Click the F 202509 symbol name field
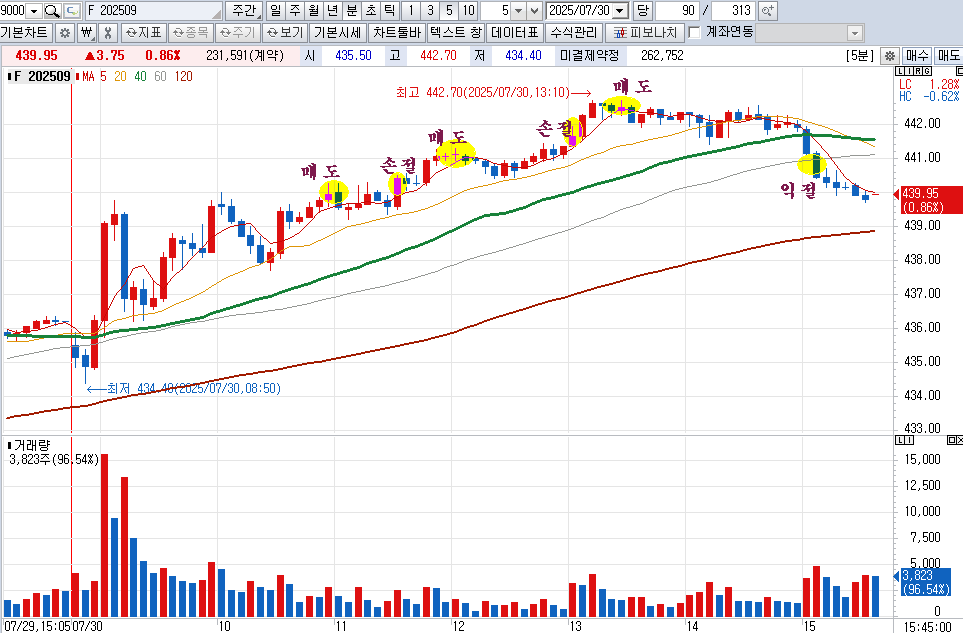The image size is (963, 633). point(153,10)
